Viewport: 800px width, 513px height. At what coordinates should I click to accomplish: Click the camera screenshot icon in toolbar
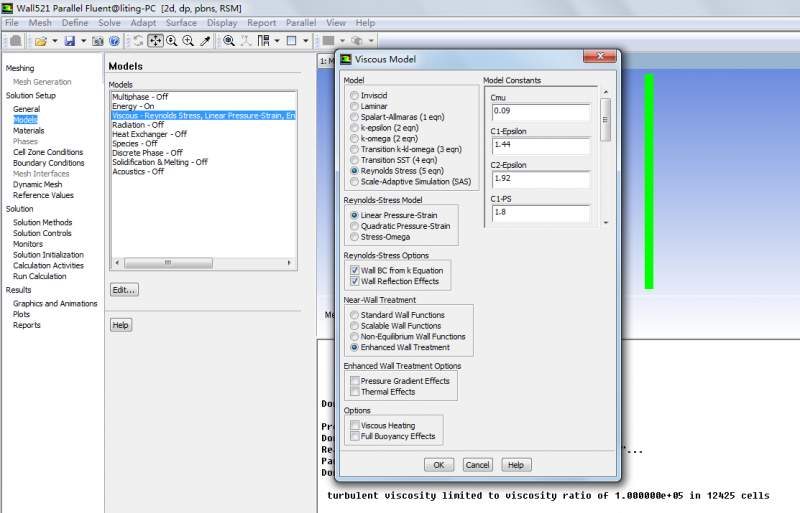pyautogui.click(x=97, y=41)
